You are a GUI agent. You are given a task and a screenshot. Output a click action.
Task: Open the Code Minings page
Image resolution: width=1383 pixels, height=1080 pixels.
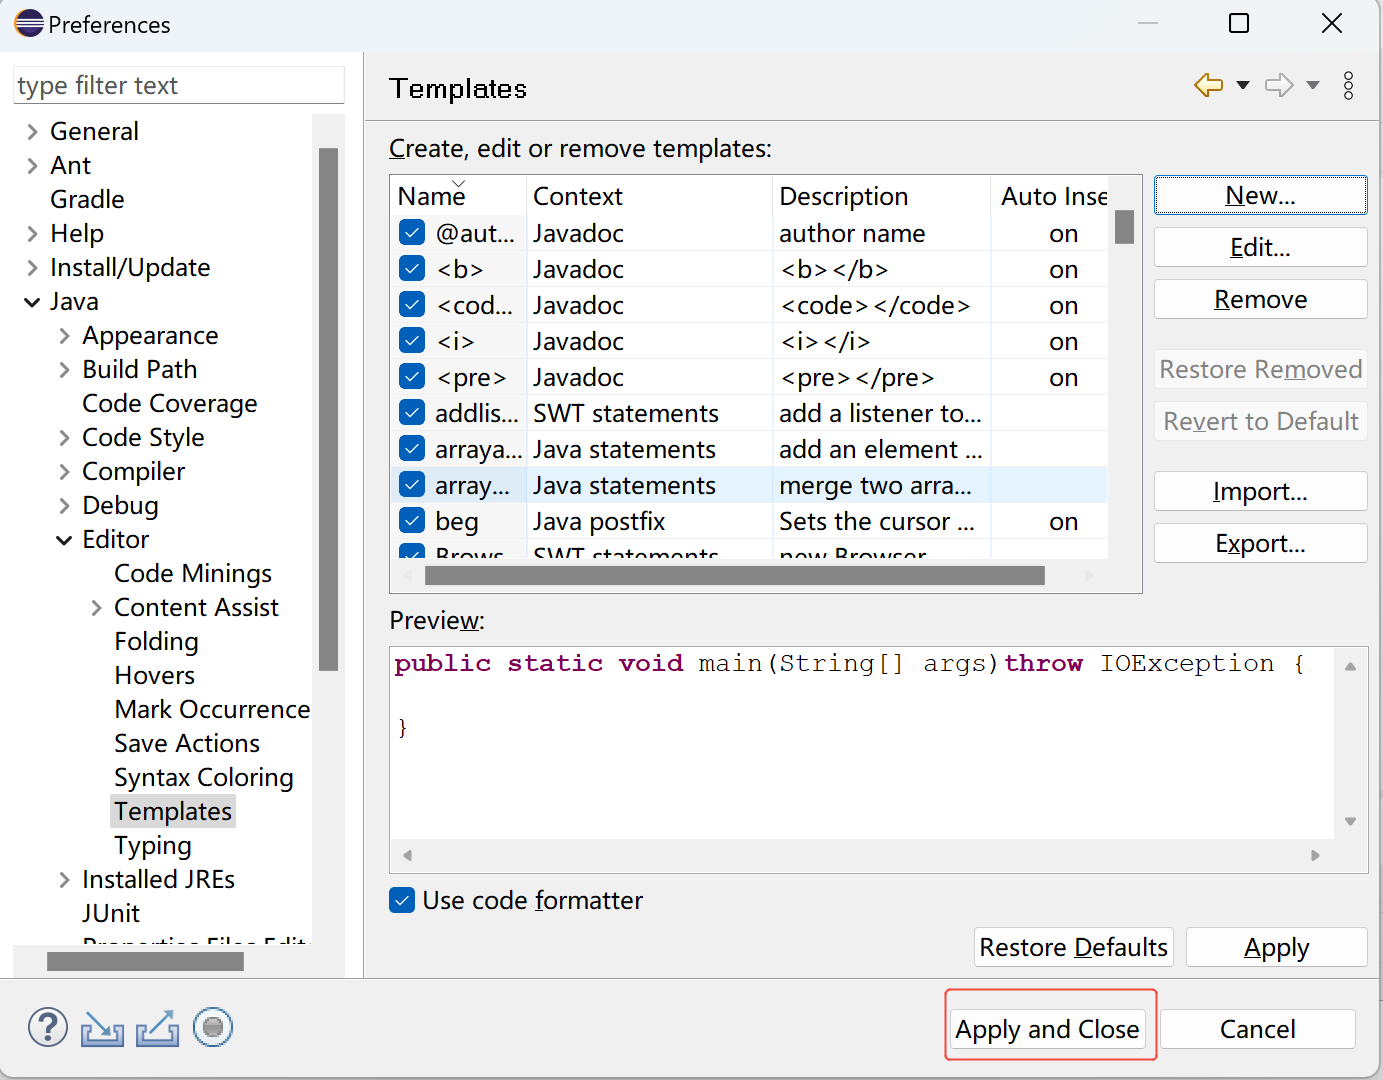pyautogui.click(x=193, y=574)
